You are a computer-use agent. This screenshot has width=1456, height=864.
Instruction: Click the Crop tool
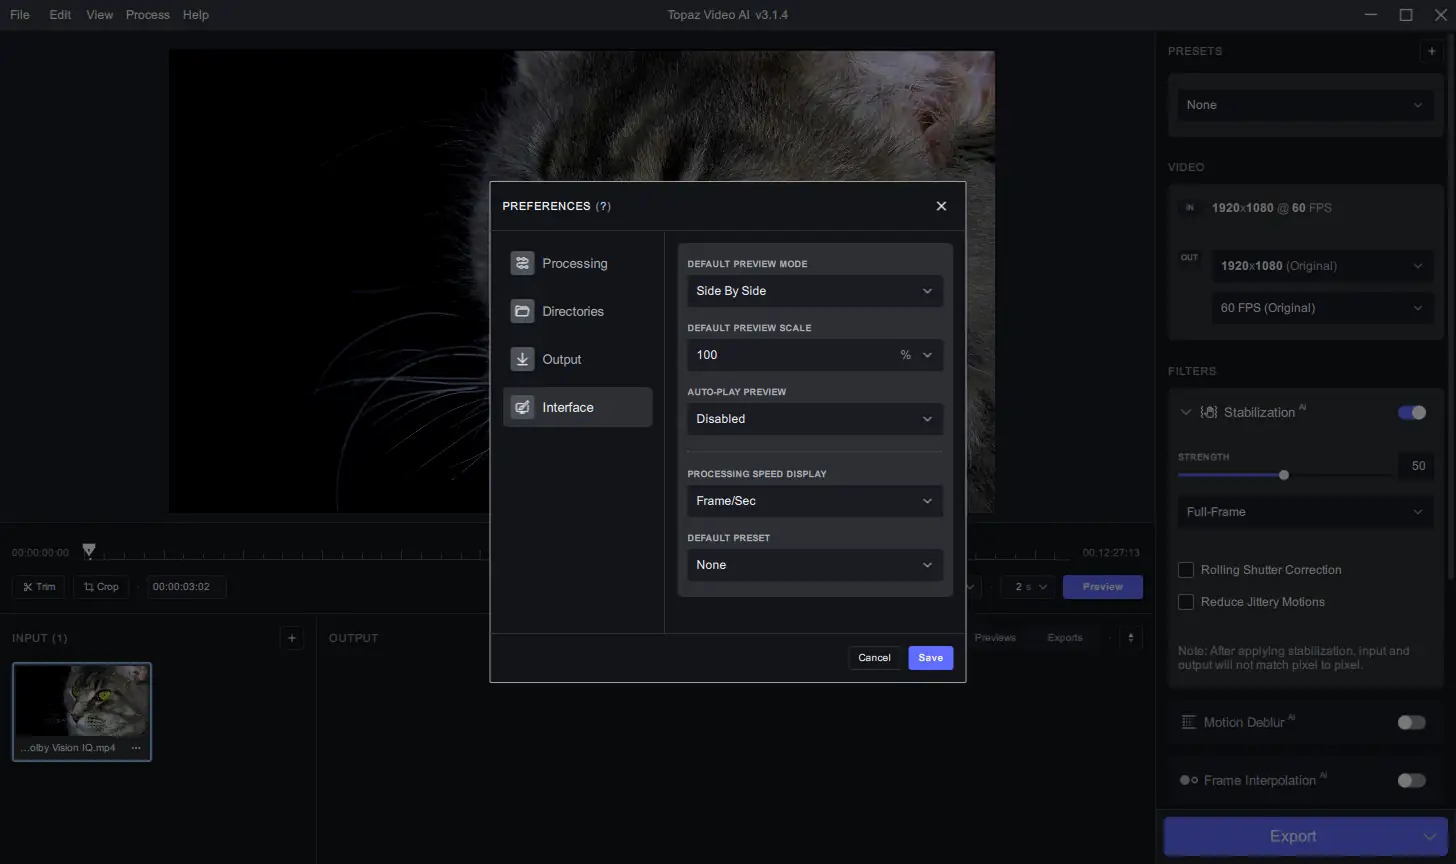pyautogui.click(x=101, y=587)
